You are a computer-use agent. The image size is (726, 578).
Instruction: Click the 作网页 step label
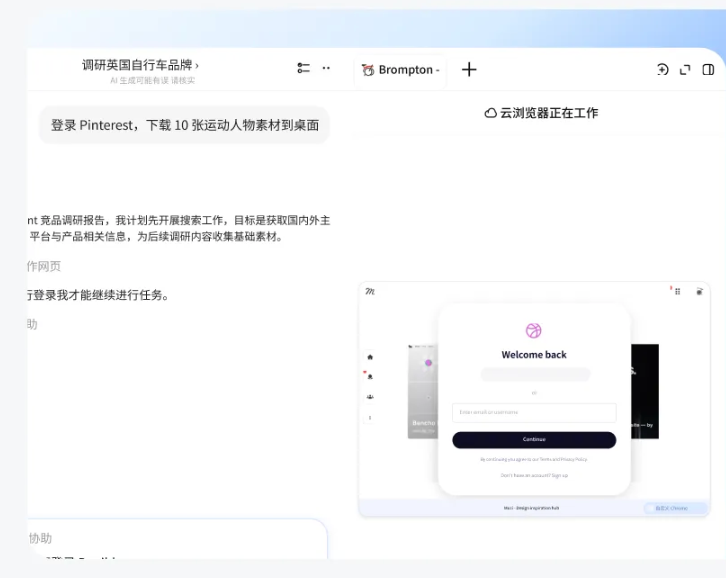[44, 266]
